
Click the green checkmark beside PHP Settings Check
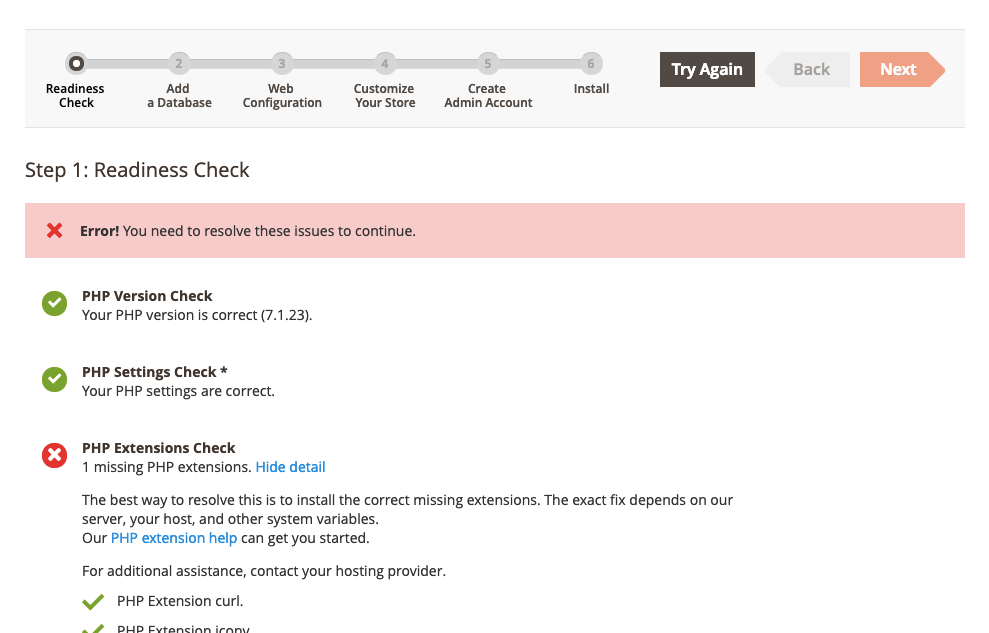pos(54,380)
